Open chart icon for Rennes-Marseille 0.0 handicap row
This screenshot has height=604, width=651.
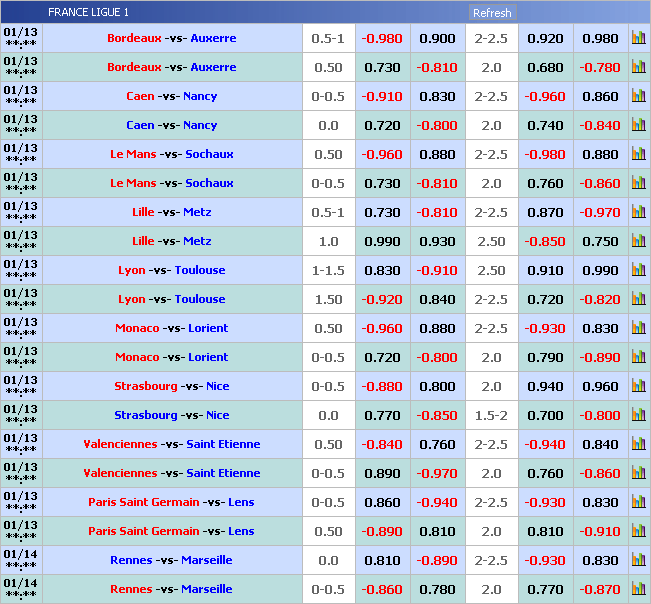638,560
